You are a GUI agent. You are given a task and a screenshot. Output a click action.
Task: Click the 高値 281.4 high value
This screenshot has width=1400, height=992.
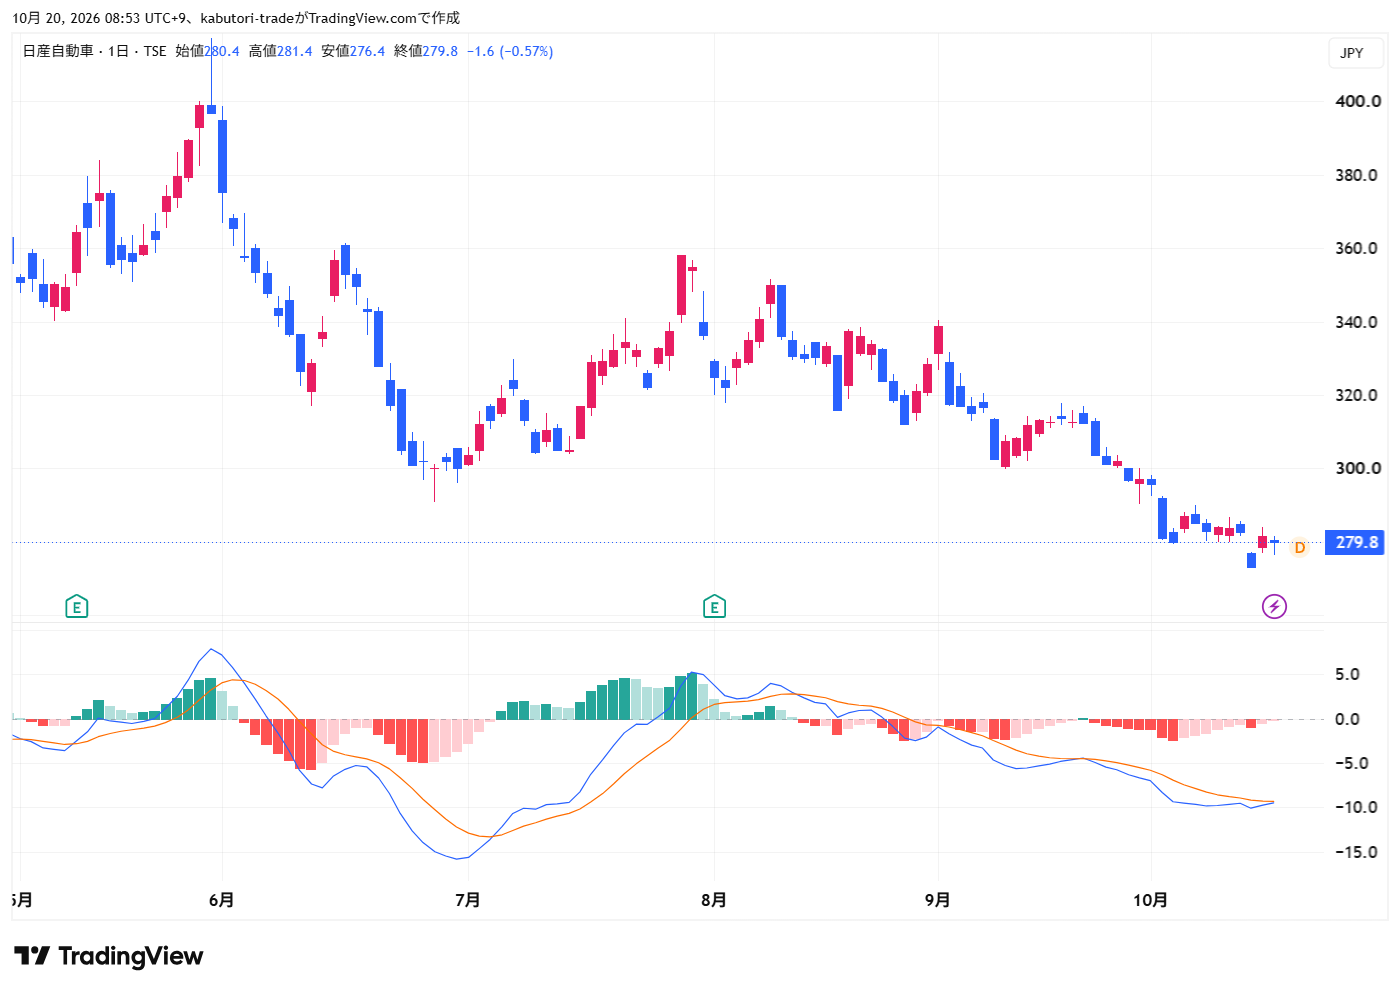[281, 51]
